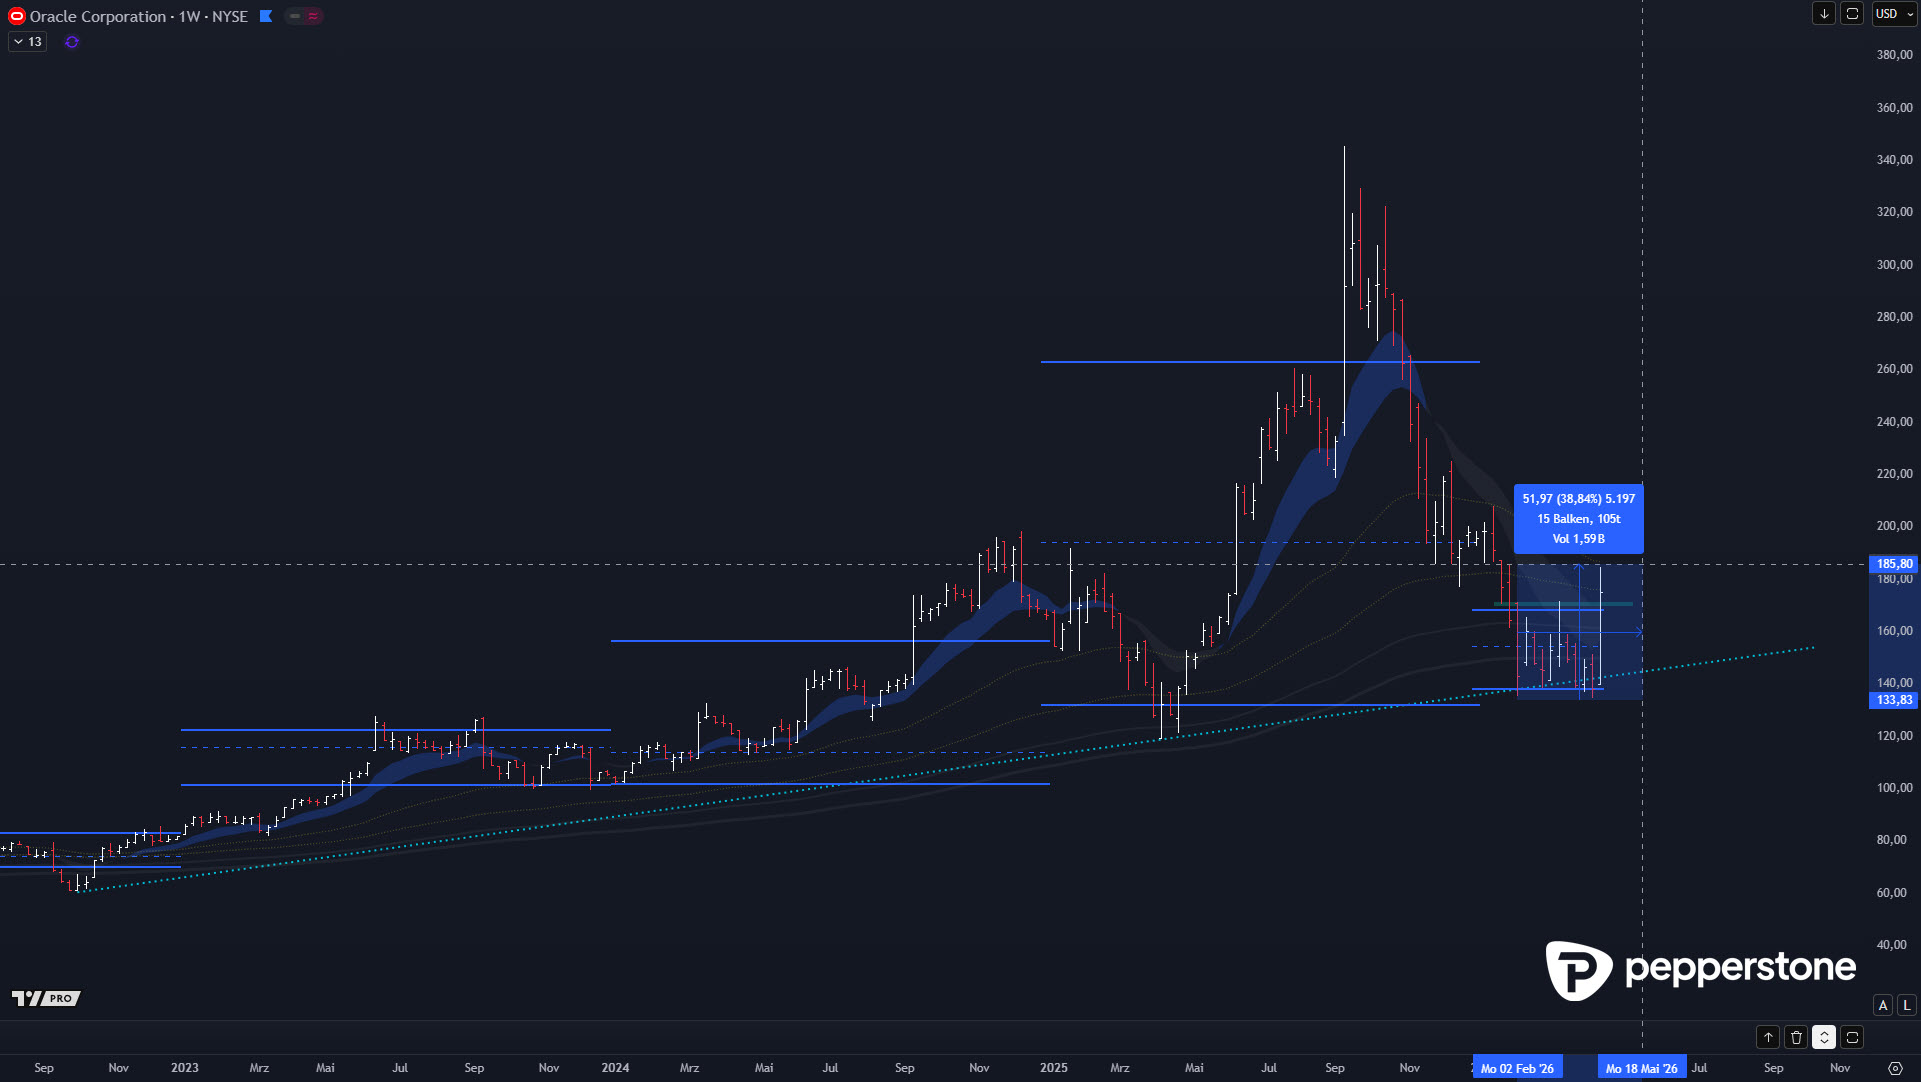This screenshot has width=1921, height=1082.
Task: Click the top-right fullscreen bracket icon
Action: click(1852, 14)
